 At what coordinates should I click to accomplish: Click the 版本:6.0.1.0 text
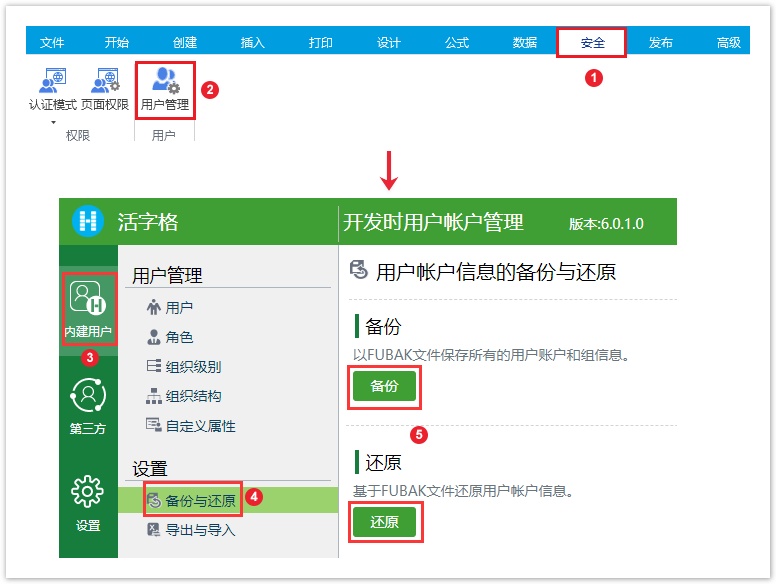tap(606, 224)
